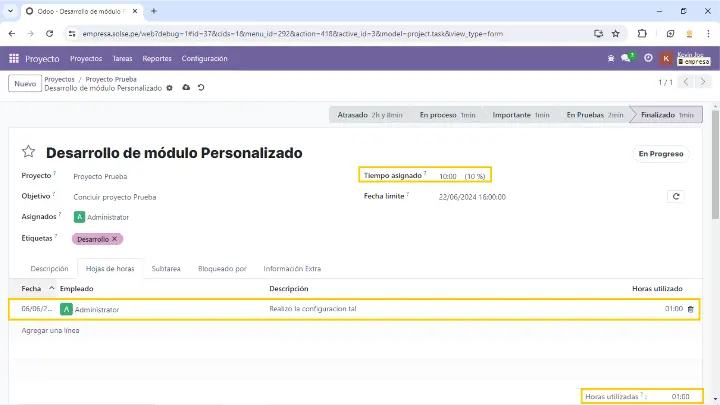The width and height of the screenshot is (720, 405).
Task: Click the recurrence icon beside deadline
Action: (676, 197)
